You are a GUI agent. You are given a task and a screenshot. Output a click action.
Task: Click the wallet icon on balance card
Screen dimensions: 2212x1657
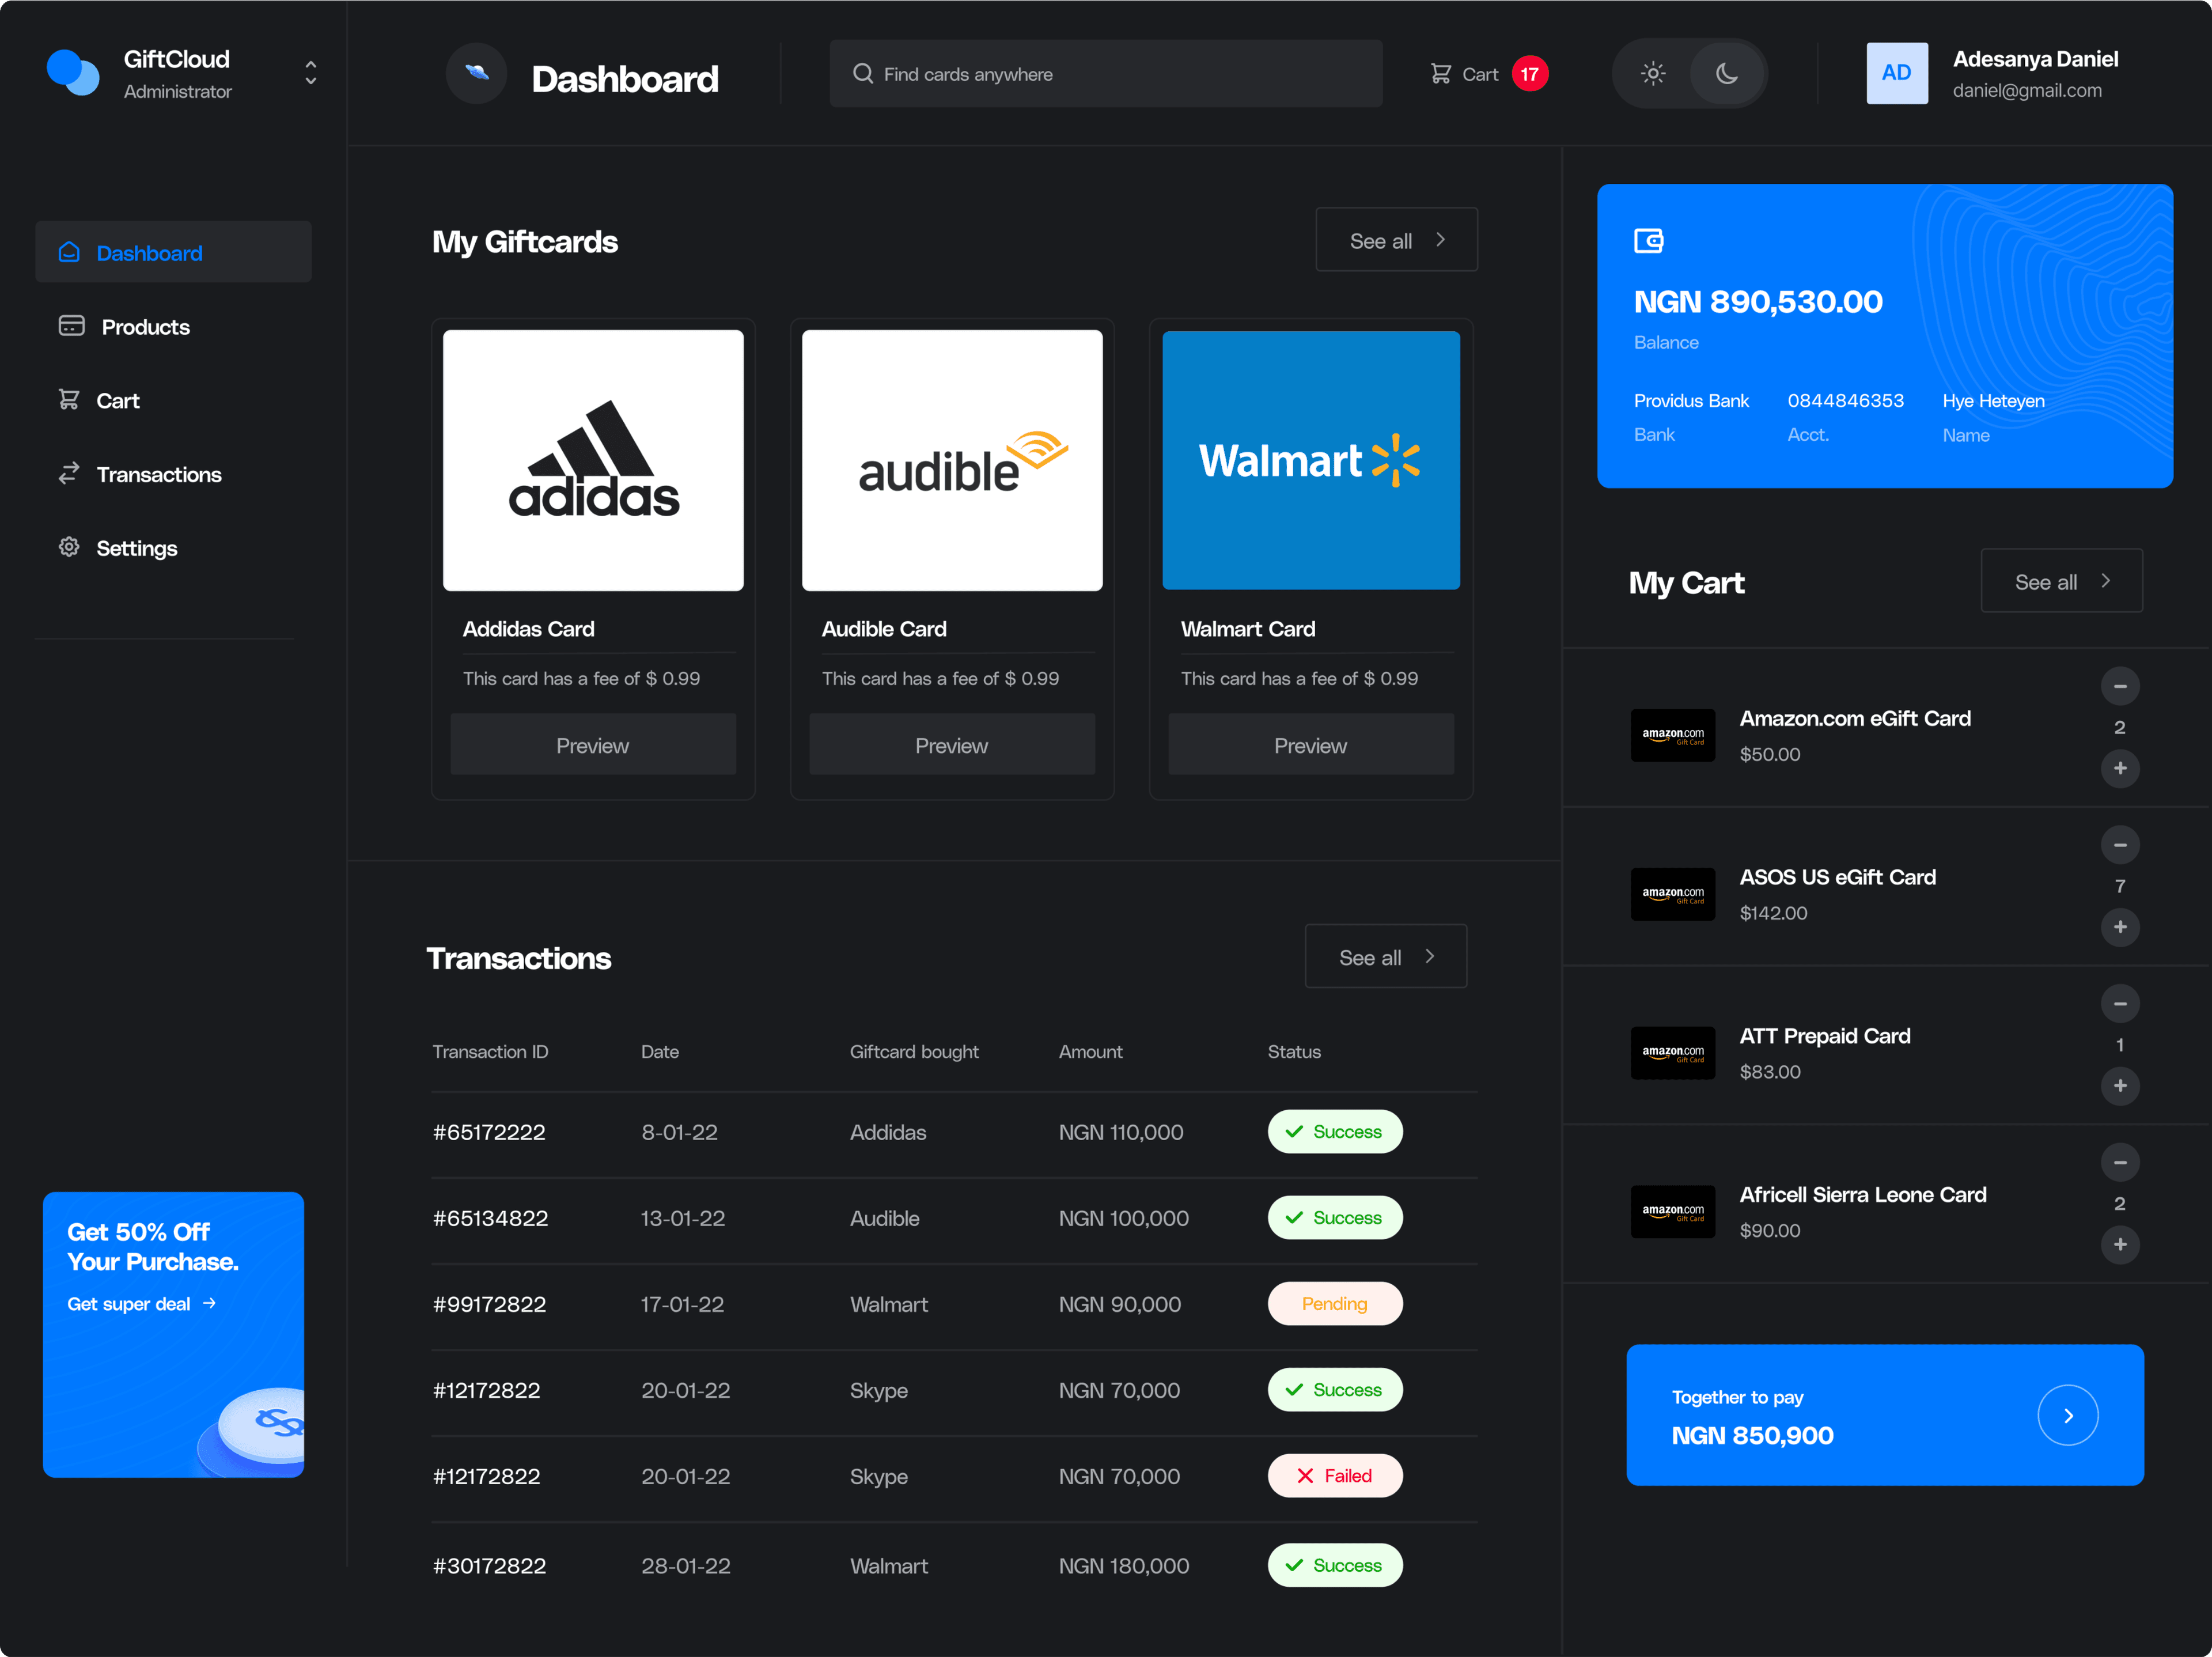point(1648,241)
